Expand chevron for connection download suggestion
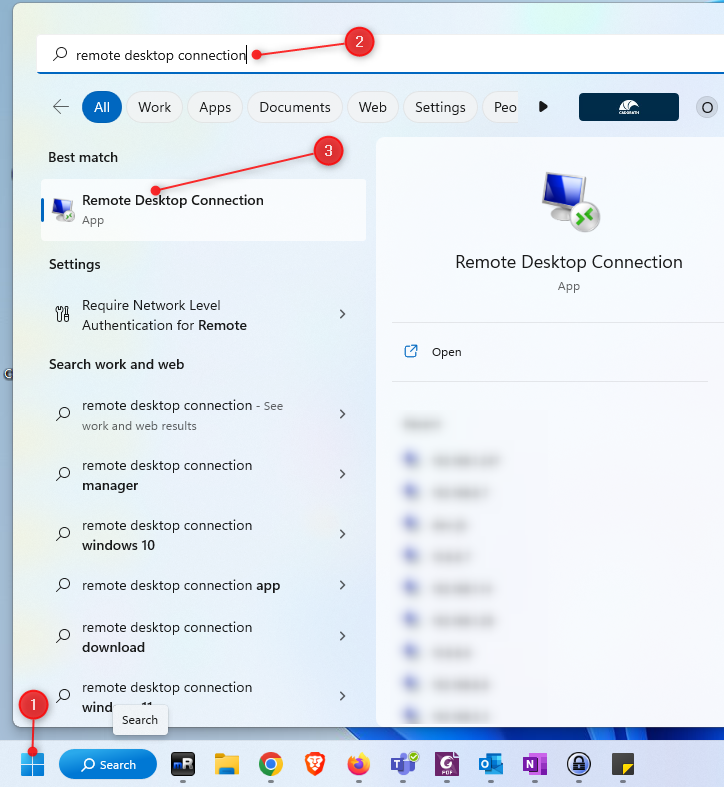 [342, 636]
